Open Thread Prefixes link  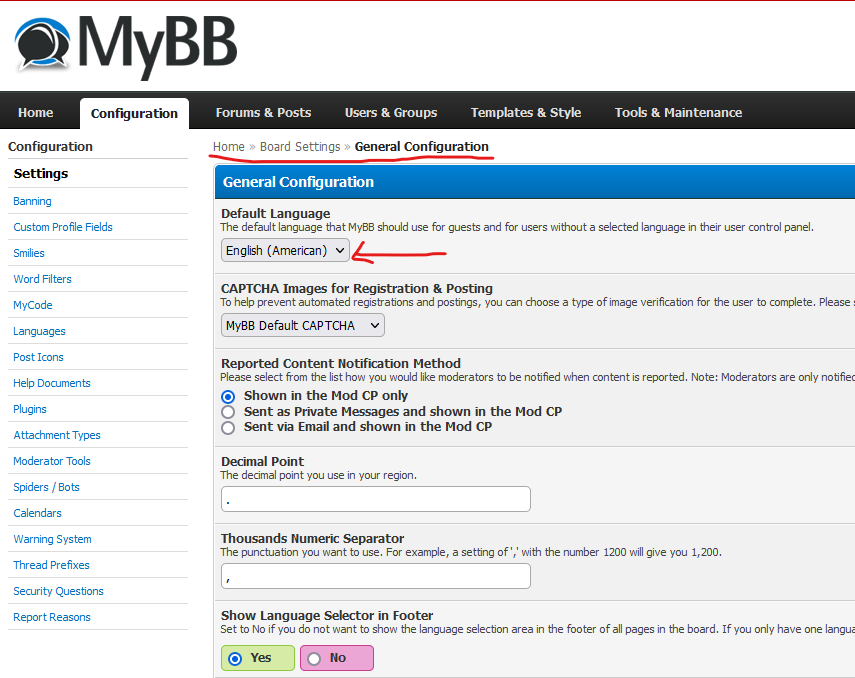click(x=51, y=565)
